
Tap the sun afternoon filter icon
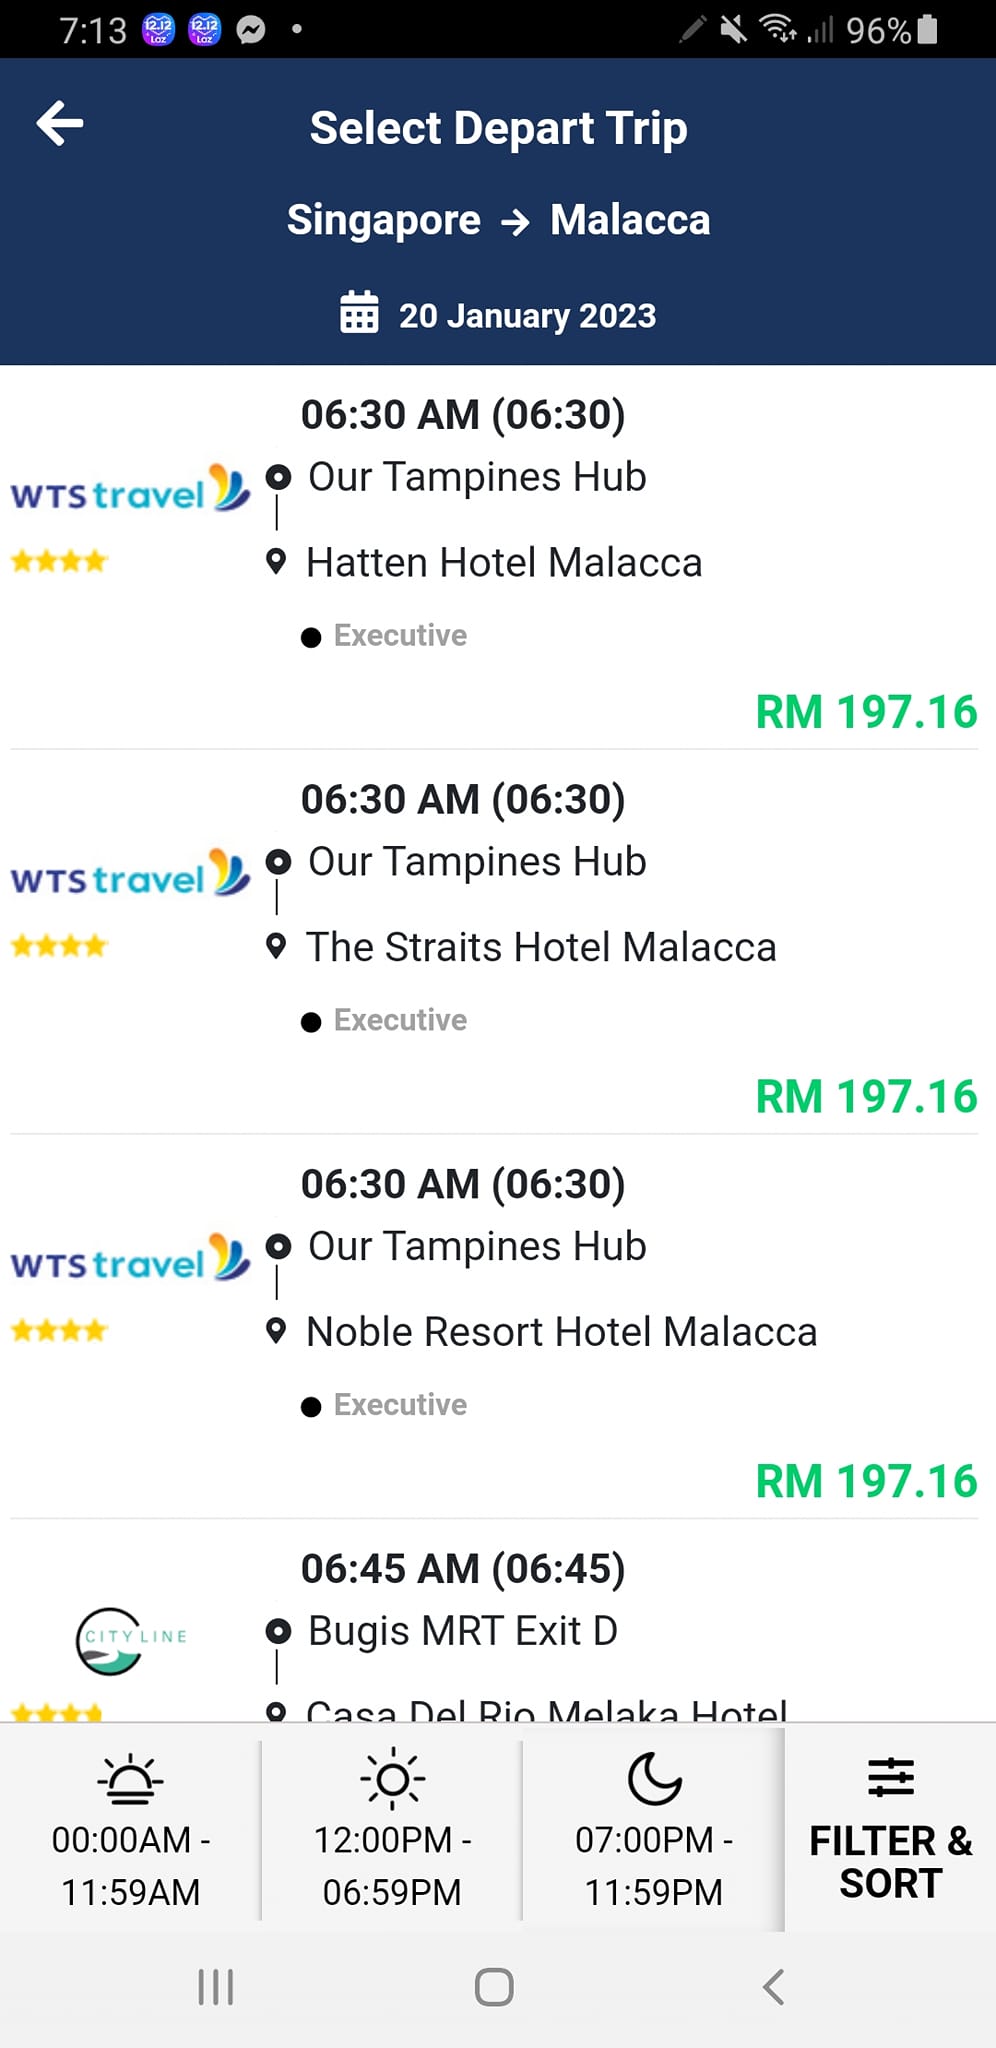coord(392,1779)
